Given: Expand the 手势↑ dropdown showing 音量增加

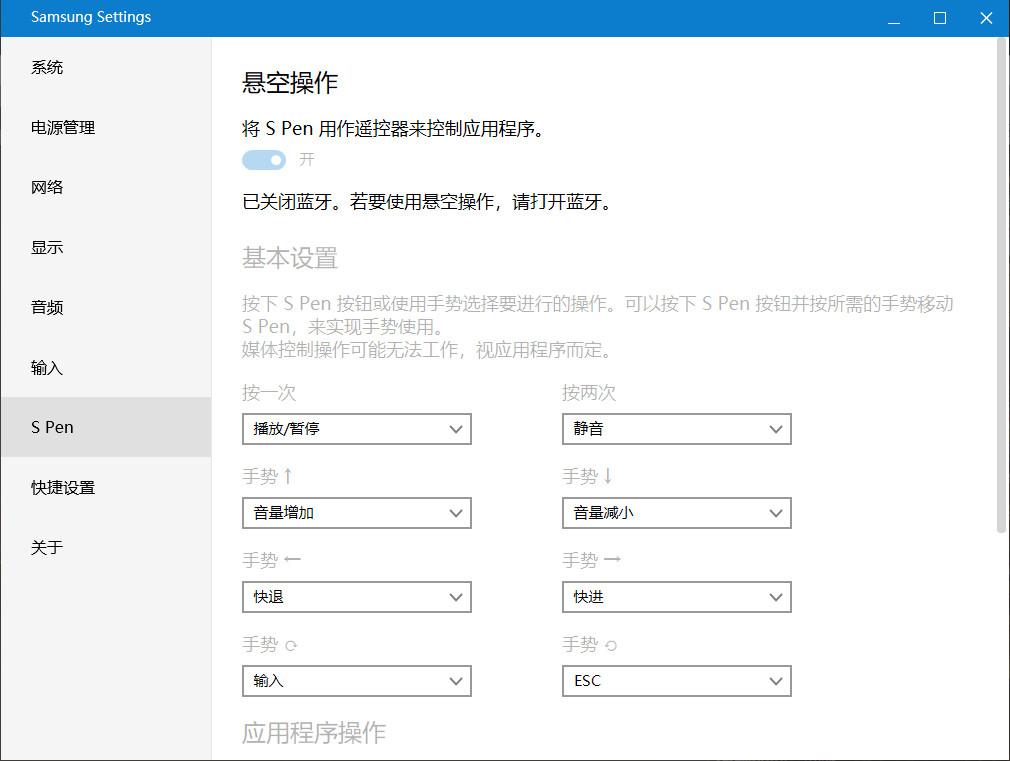Looking at the screenshot, I should [356, 513].
